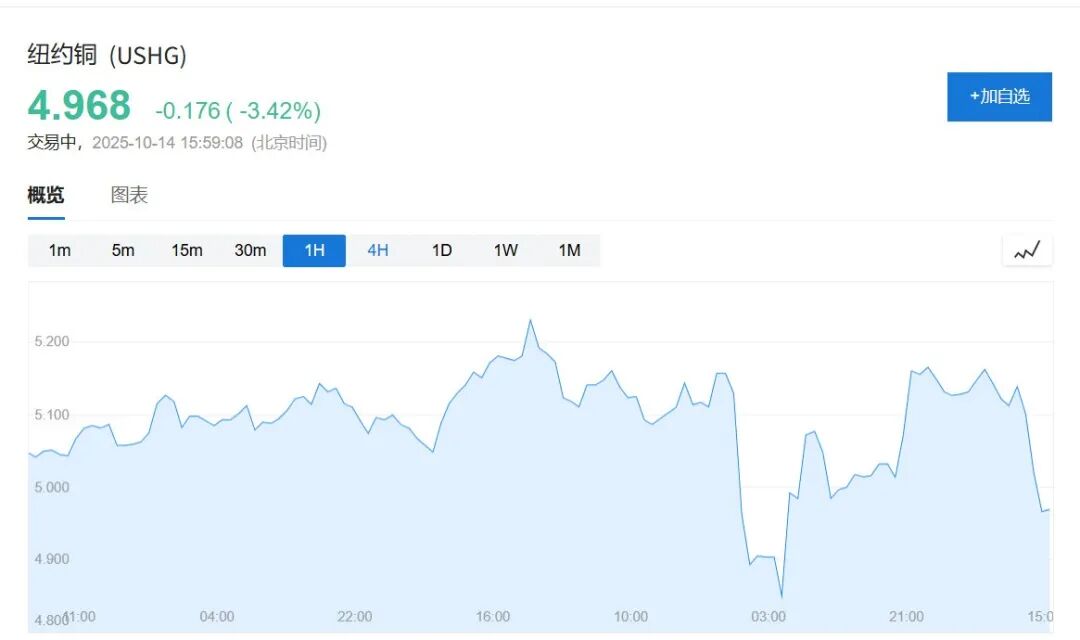Switch to the 概览 tab

tap(46, 196)
